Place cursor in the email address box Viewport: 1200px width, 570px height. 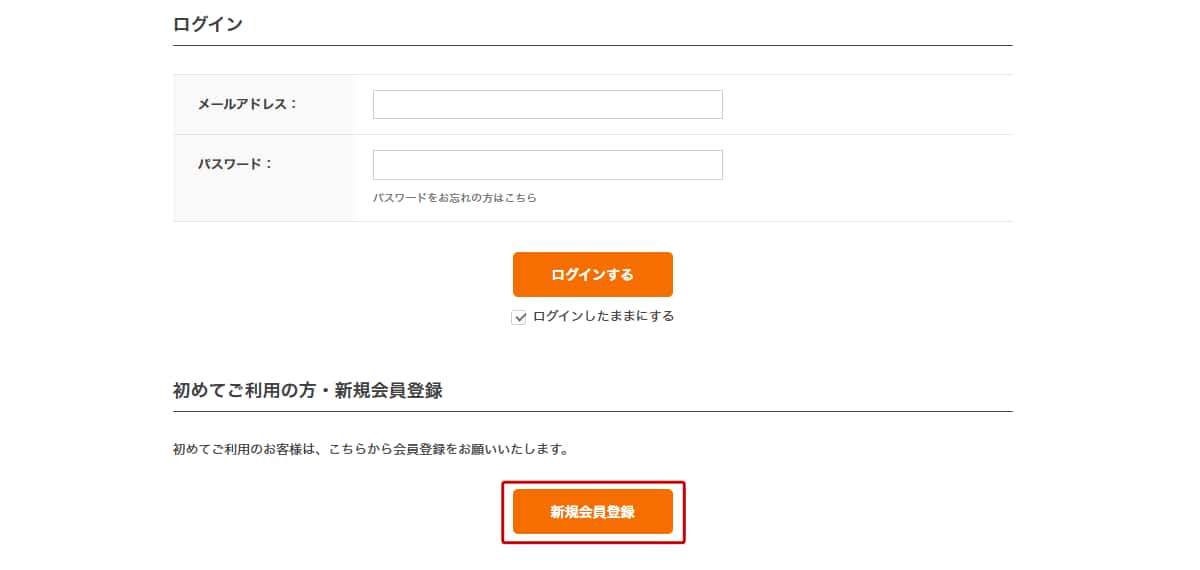coord(547,104)
